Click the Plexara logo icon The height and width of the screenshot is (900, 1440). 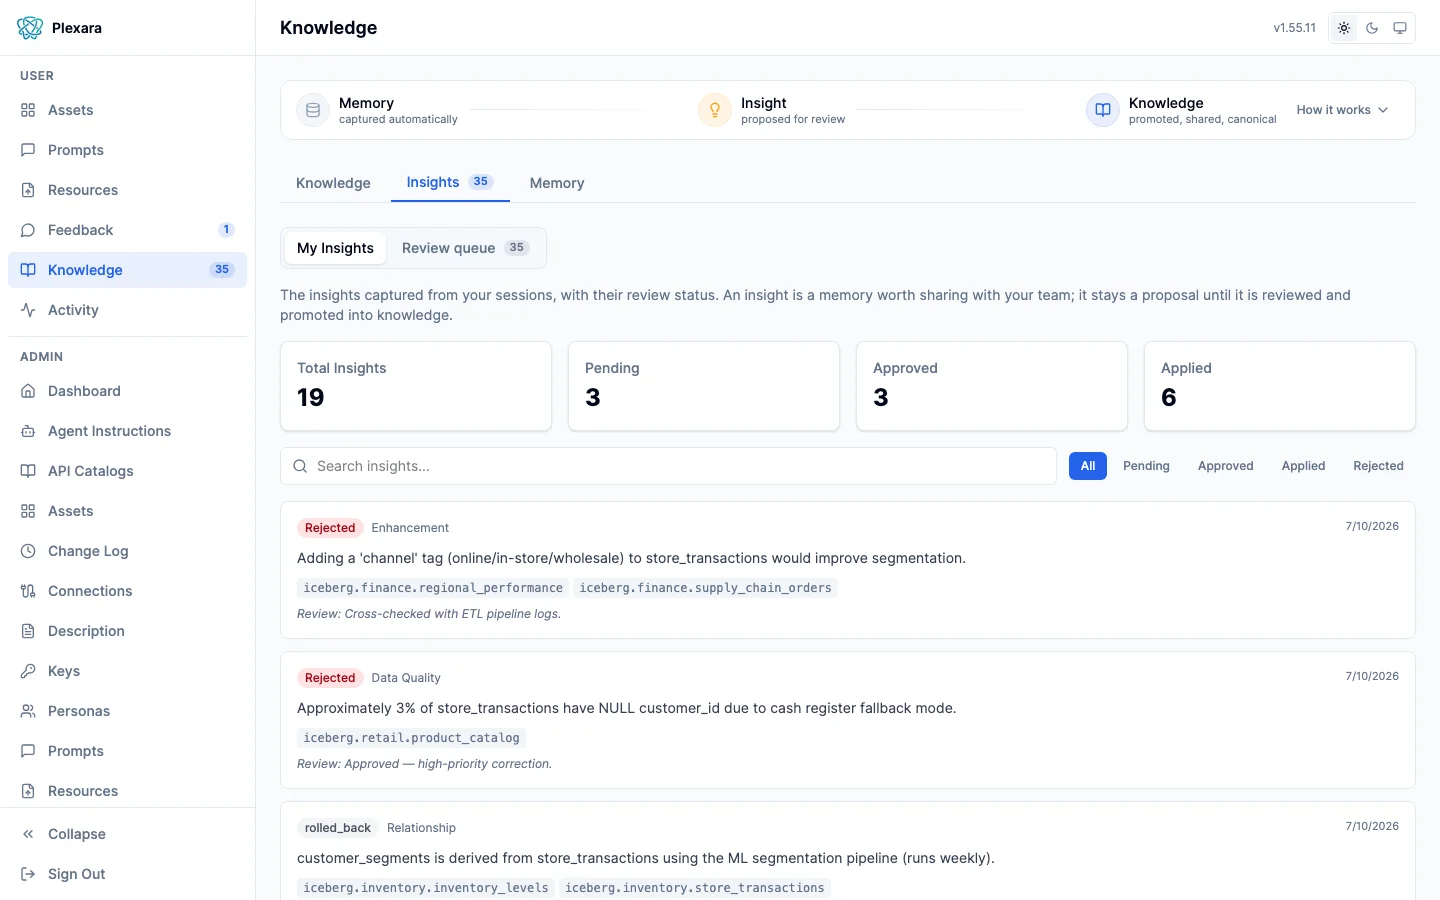tap(30, 28)
